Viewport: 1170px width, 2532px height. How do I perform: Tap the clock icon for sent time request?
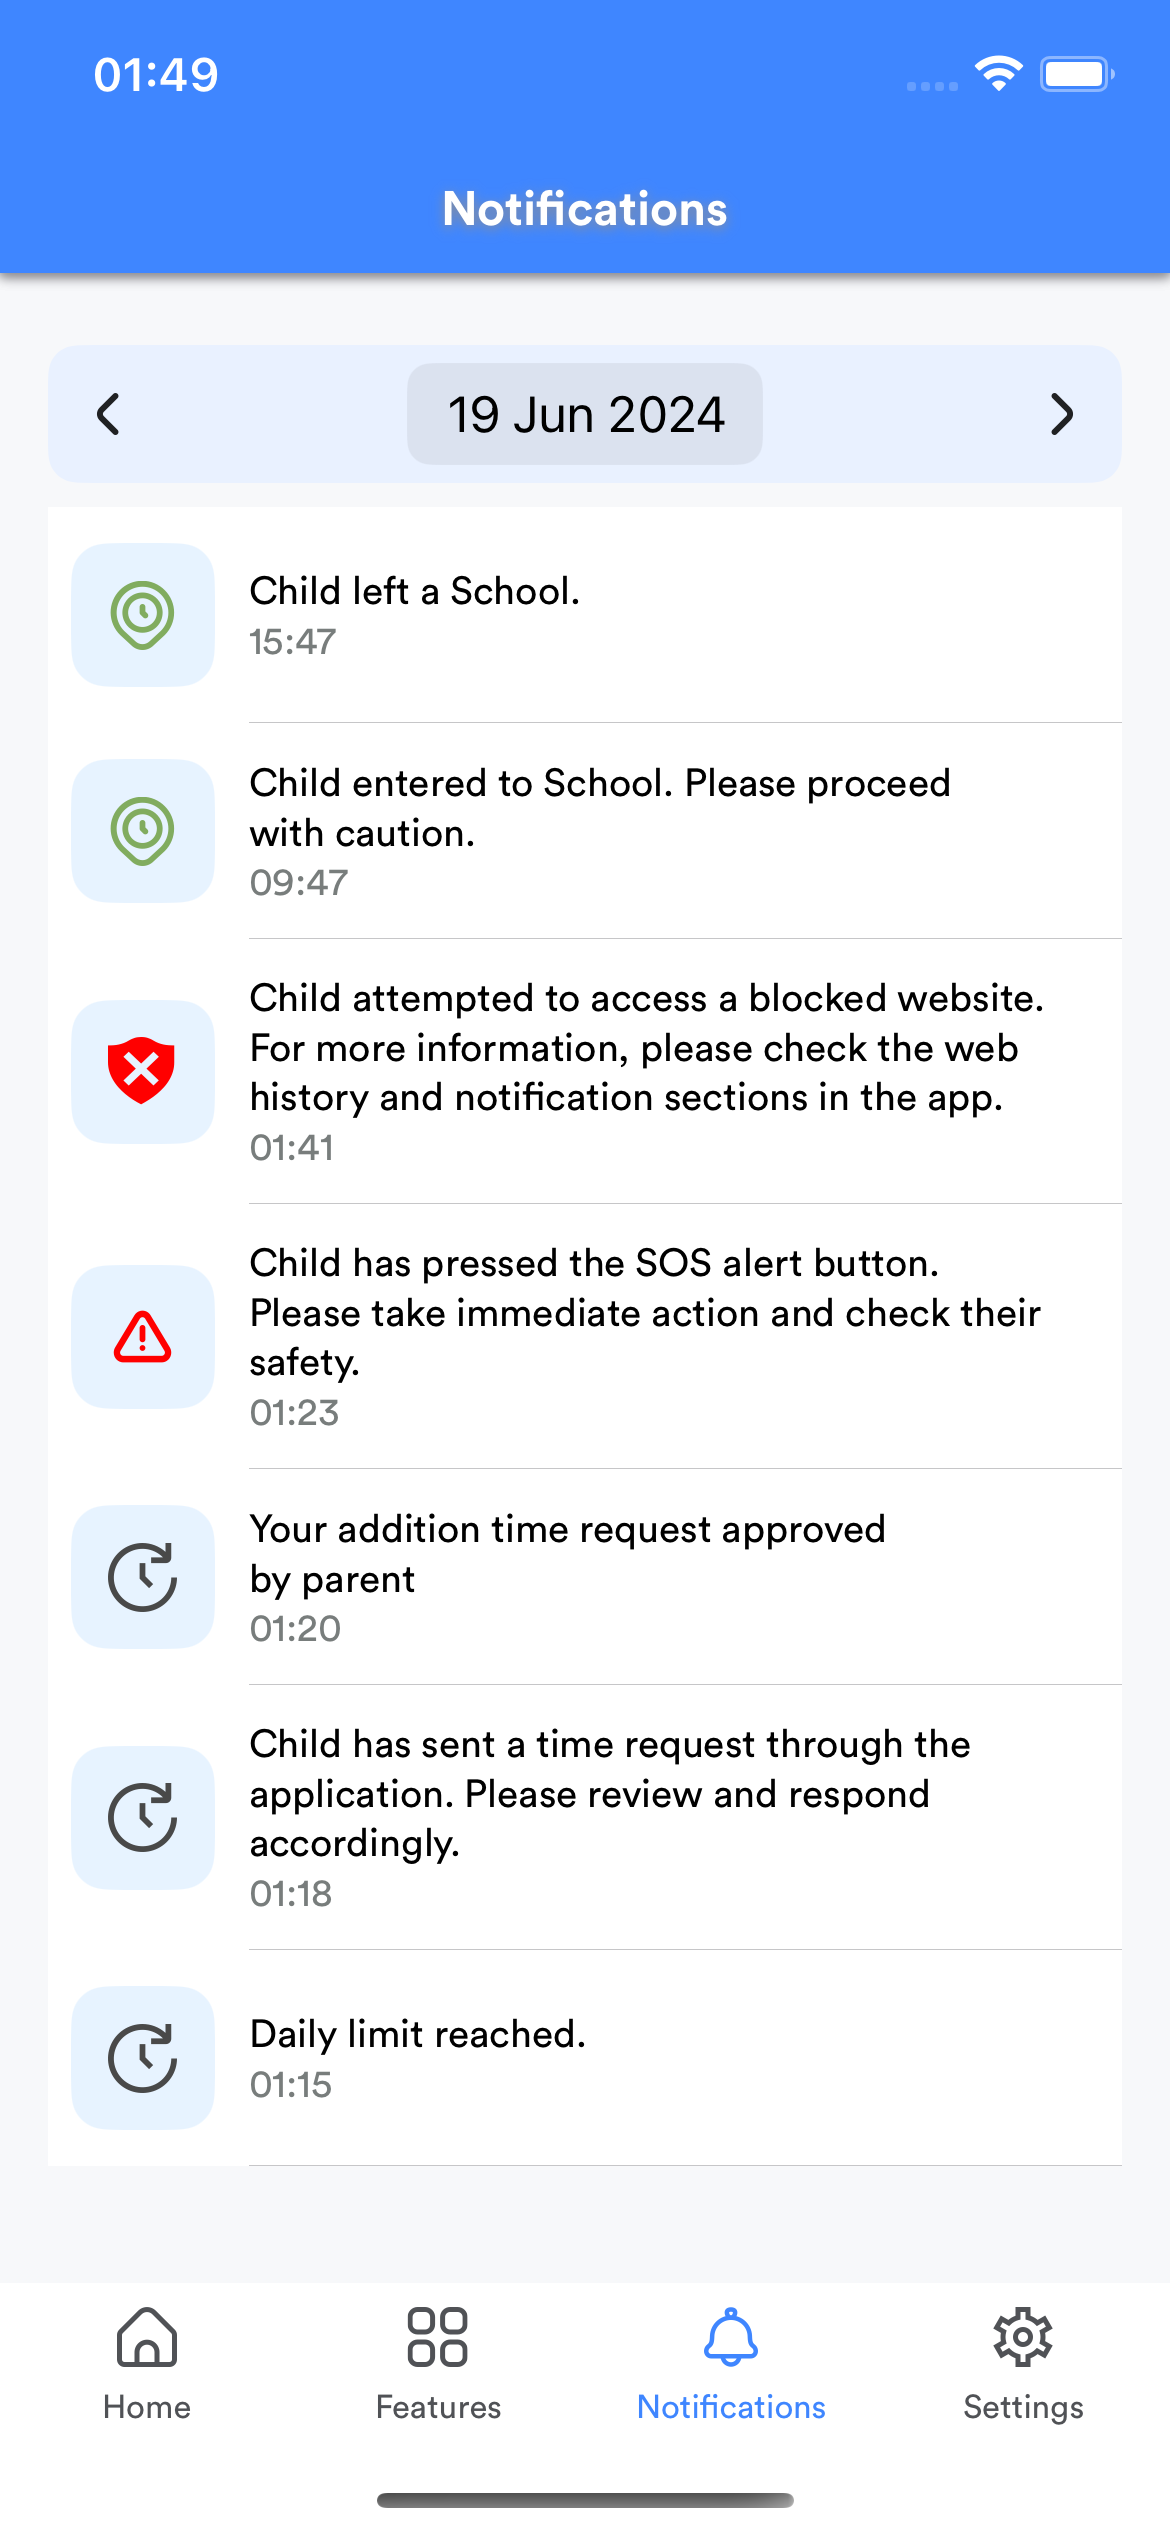143,1817
